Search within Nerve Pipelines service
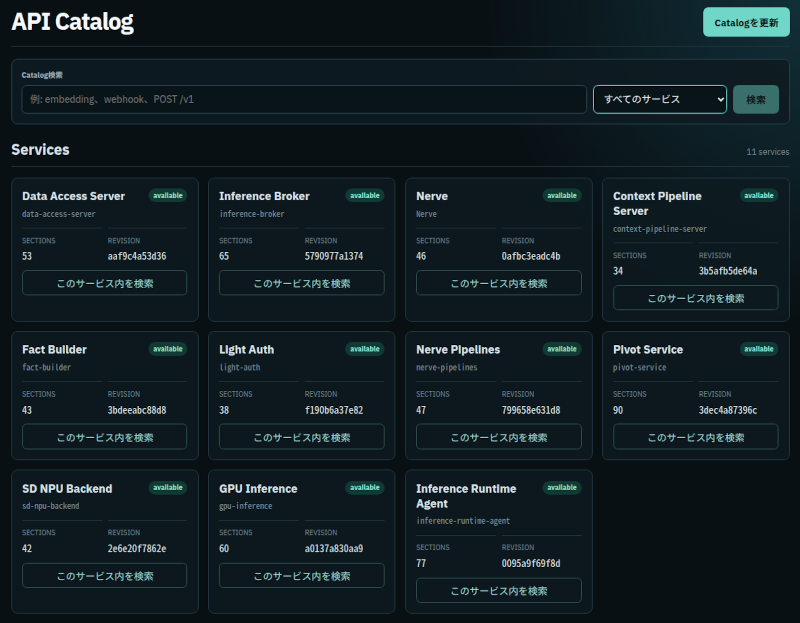 tap(498, 437)
